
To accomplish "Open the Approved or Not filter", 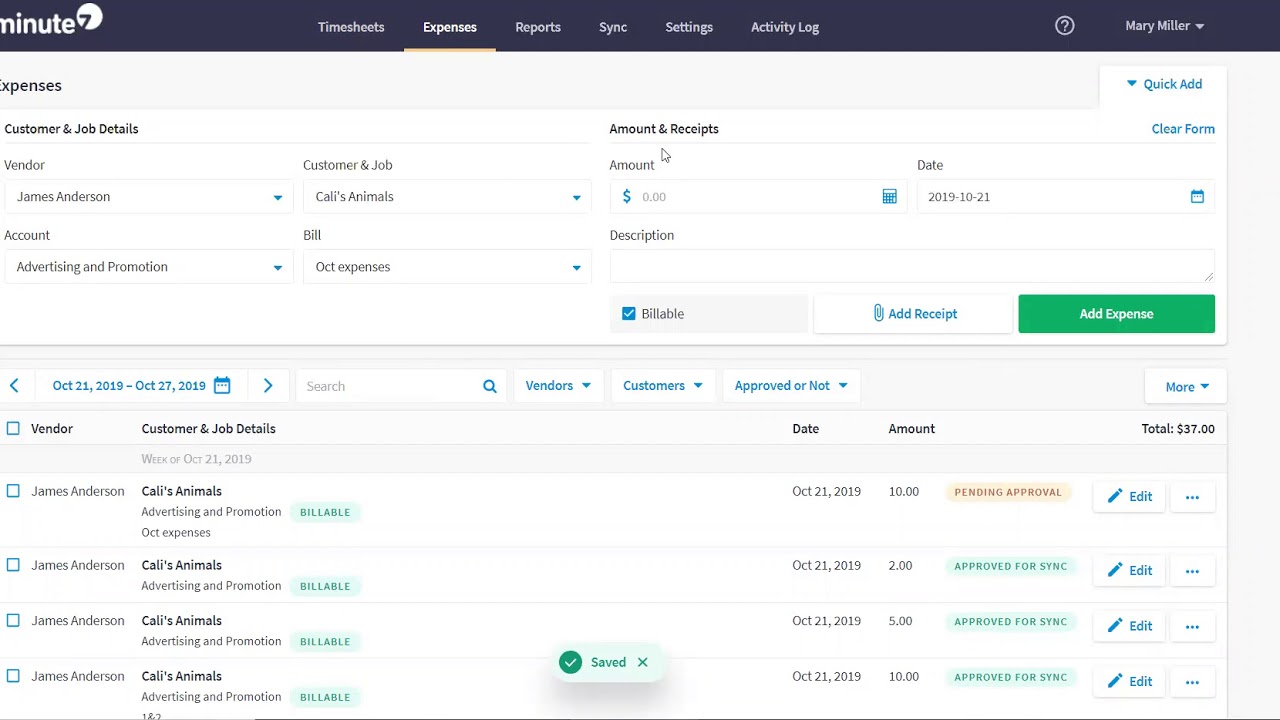I will click(x=790, y=386).
